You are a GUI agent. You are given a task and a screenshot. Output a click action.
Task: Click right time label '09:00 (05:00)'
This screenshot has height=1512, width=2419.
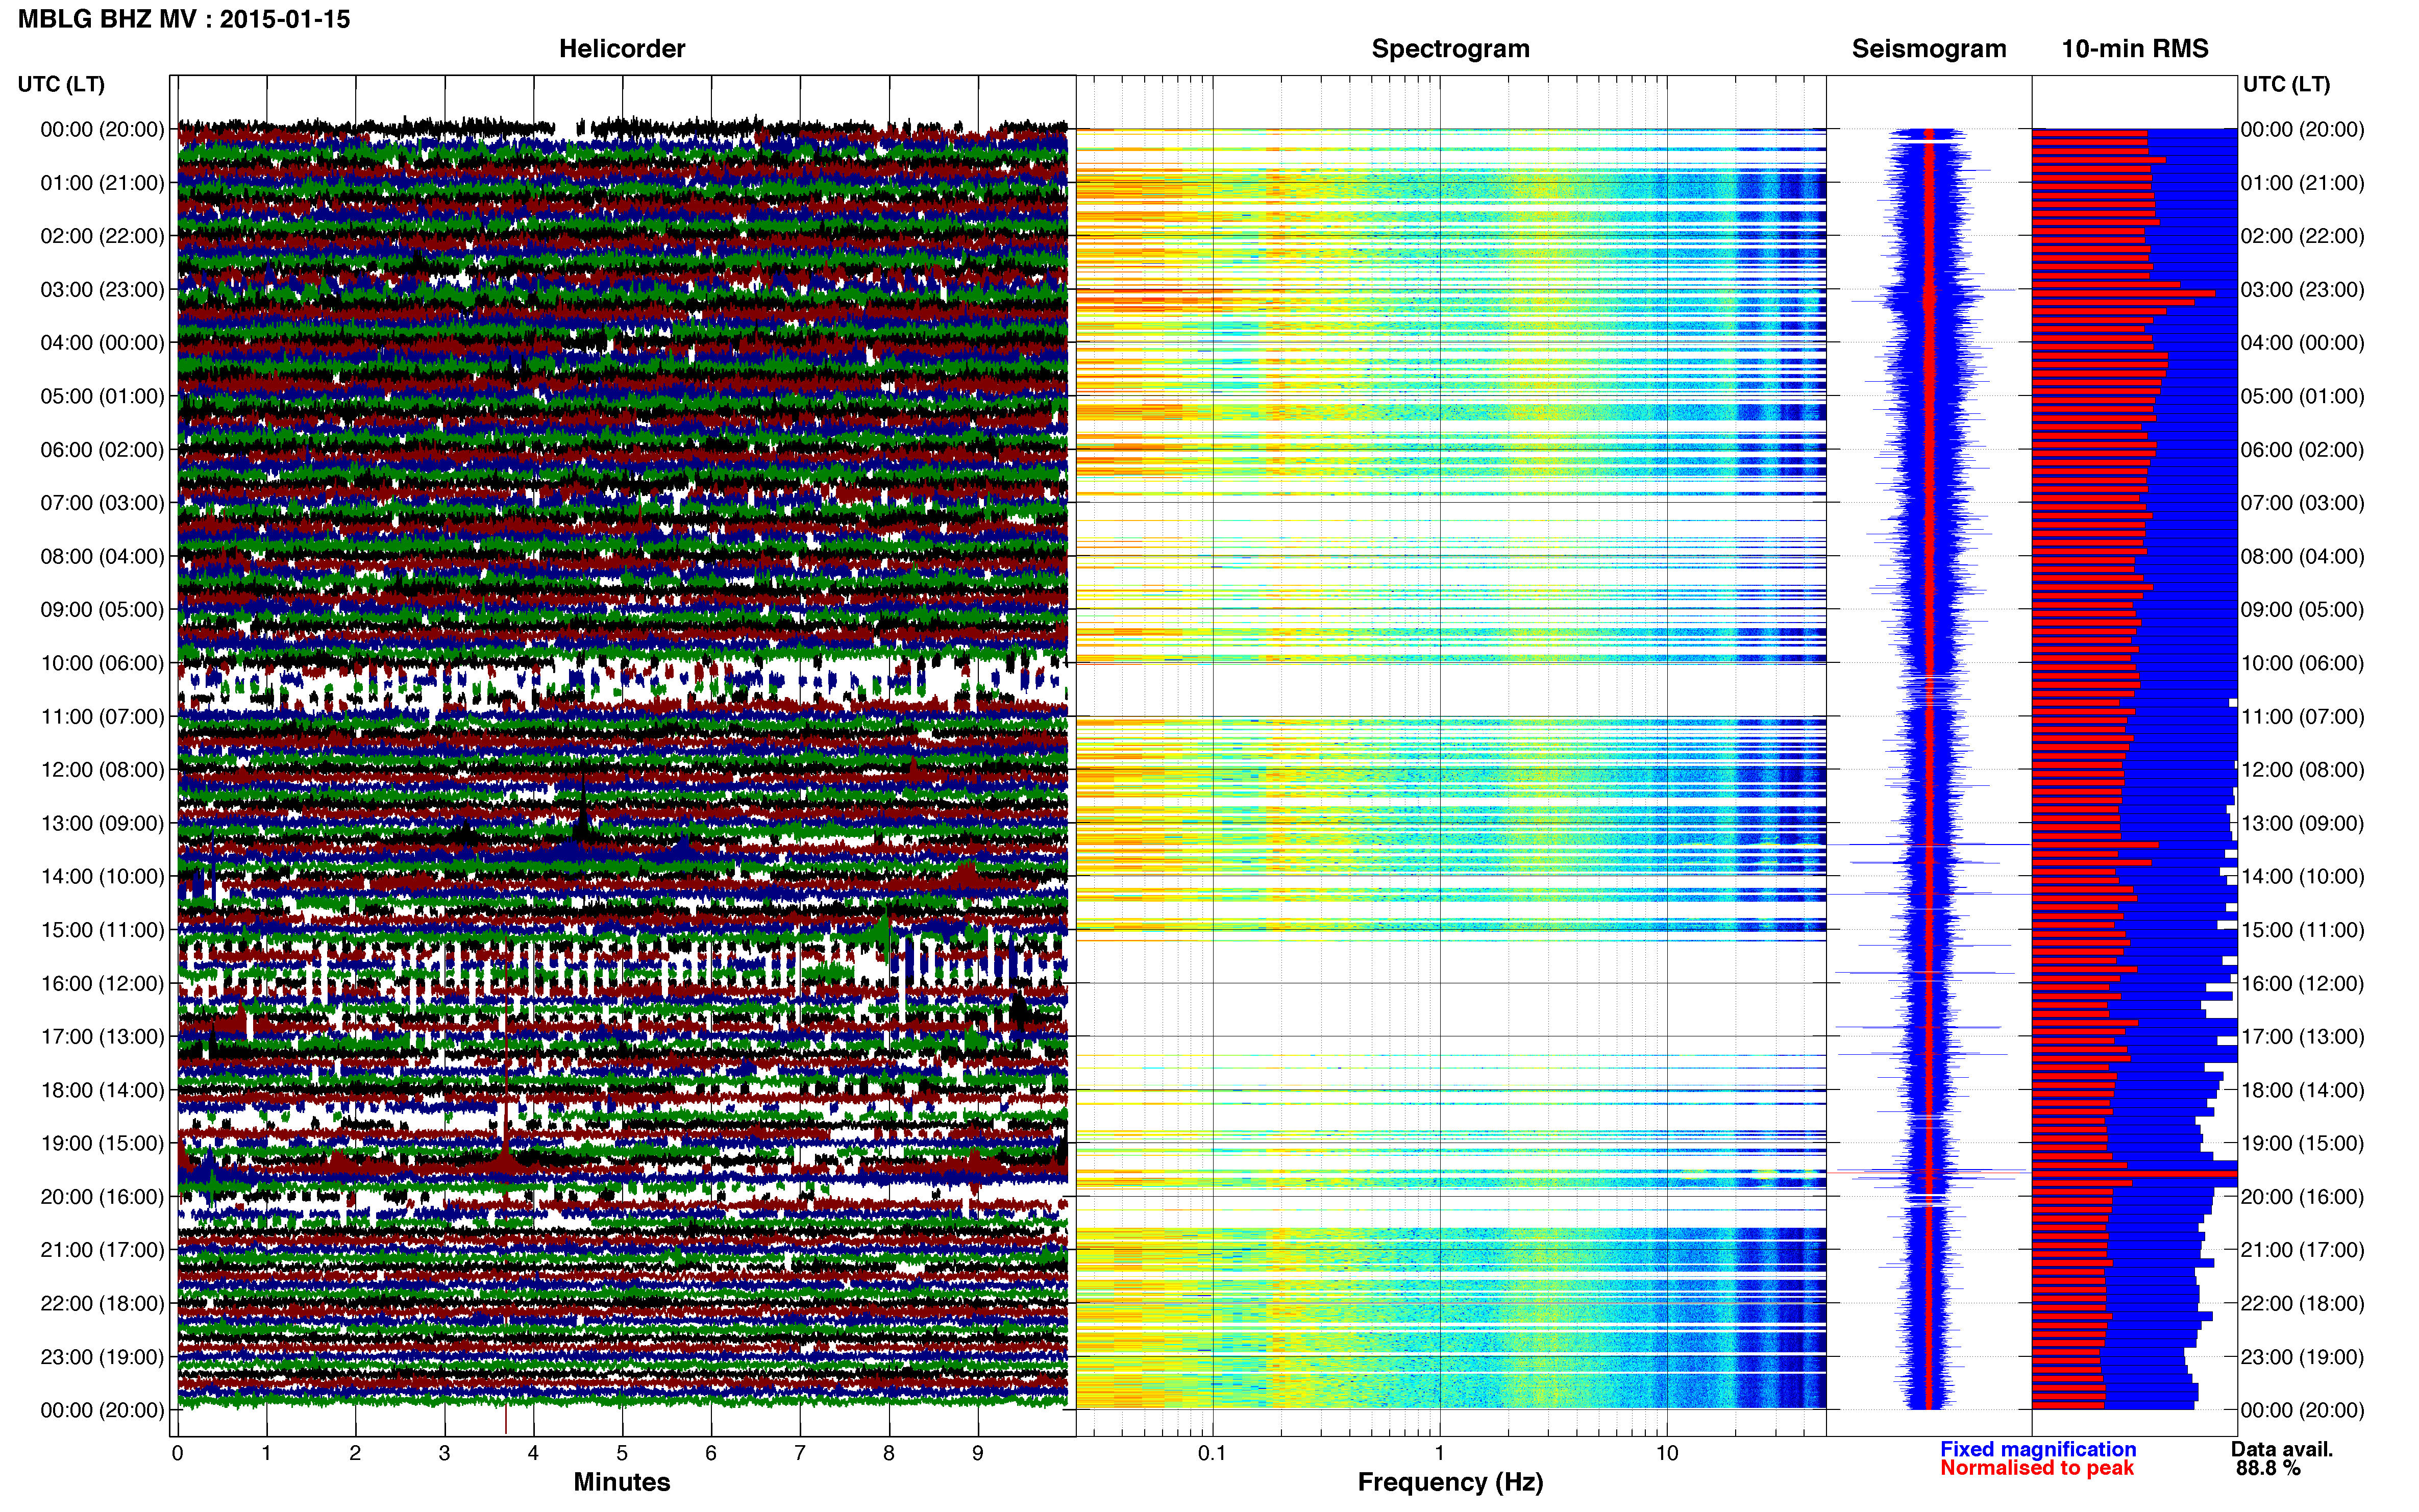coord(2302,610)
